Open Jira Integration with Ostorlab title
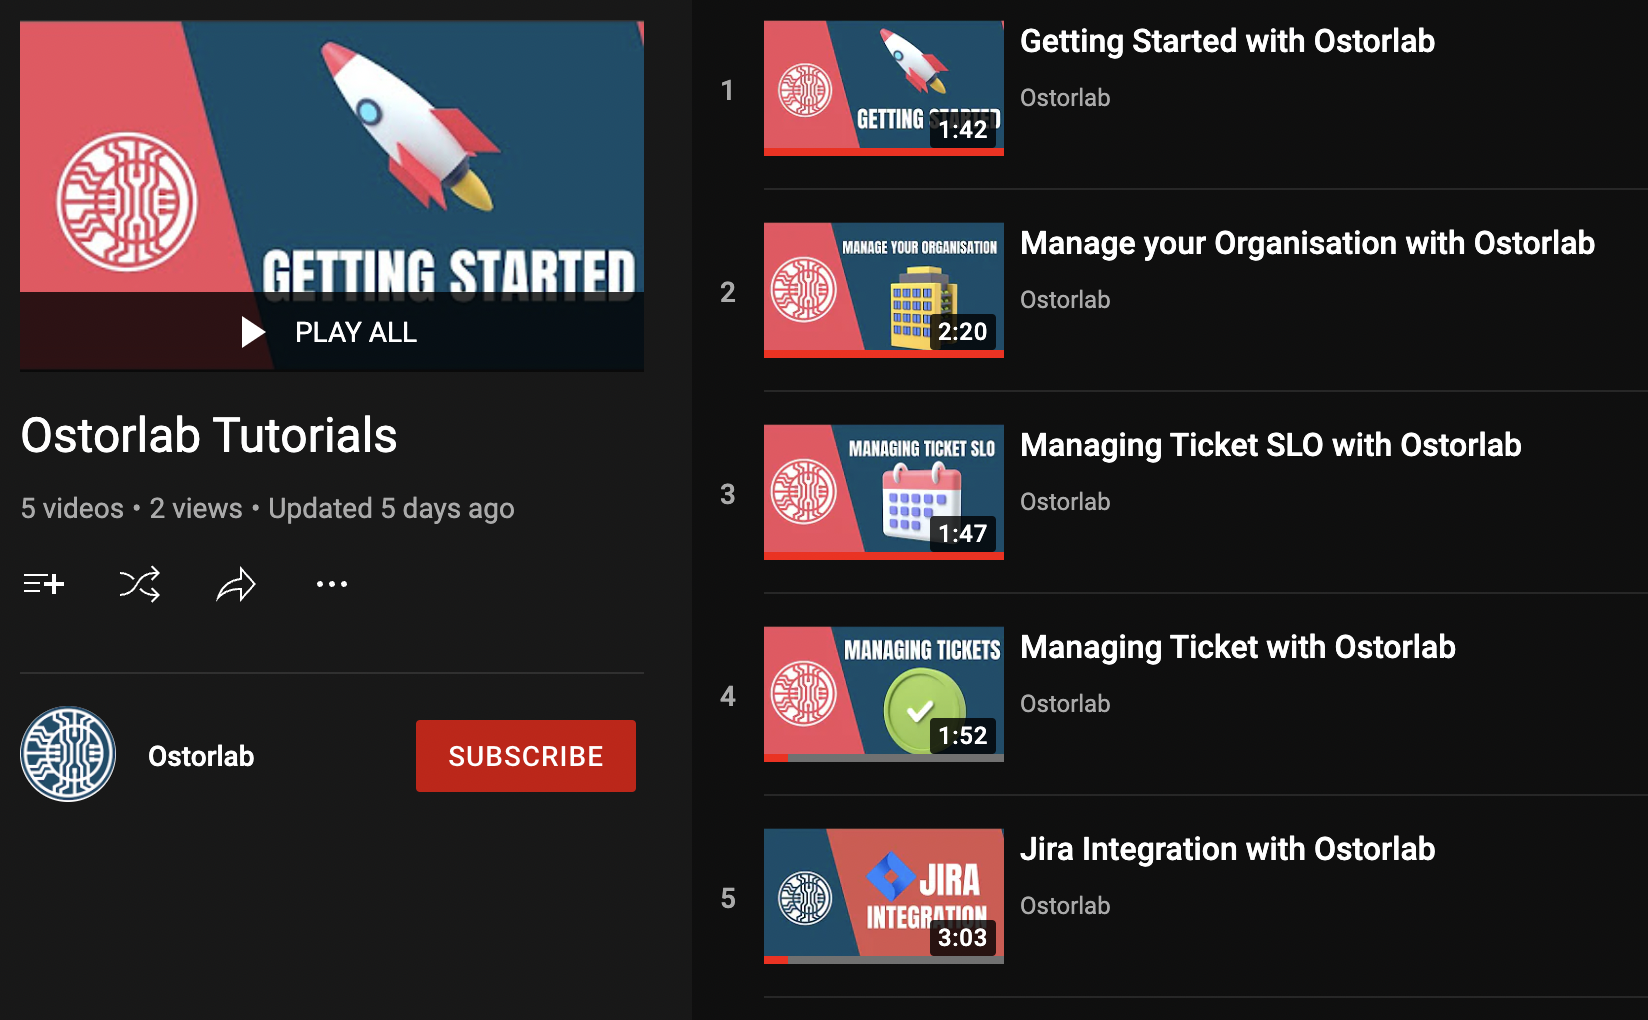This screenshot has height=1020, width=1648. click(1227, 849)
